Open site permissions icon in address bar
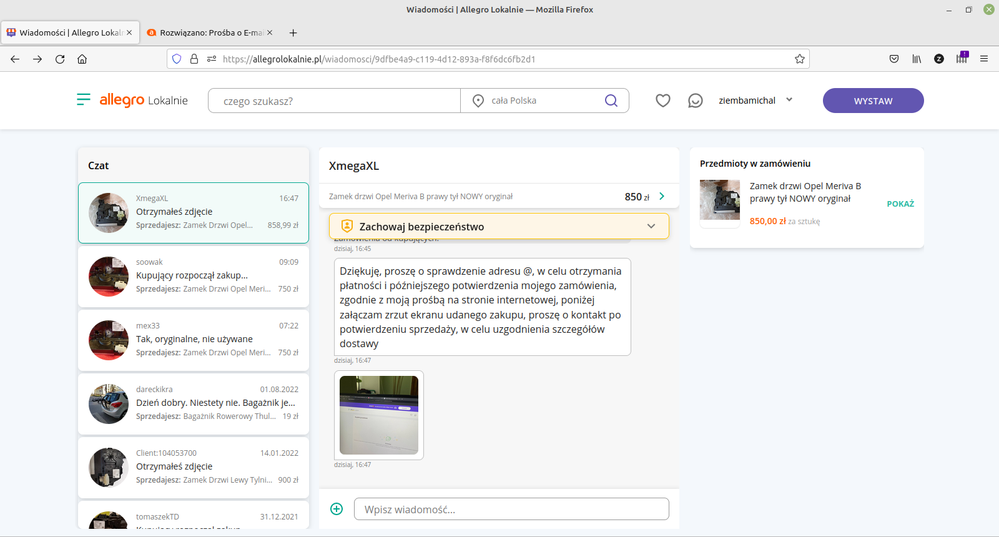This screenshot has width=999, height=537. coord(212,59)
